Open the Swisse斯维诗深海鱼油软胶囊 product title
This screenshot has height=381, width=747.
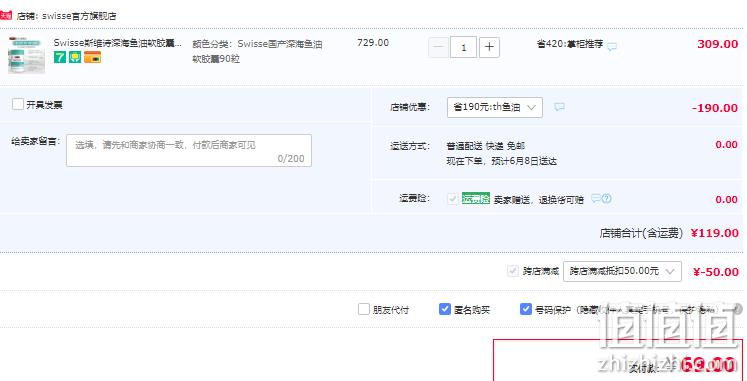click(x=118, y=43)
